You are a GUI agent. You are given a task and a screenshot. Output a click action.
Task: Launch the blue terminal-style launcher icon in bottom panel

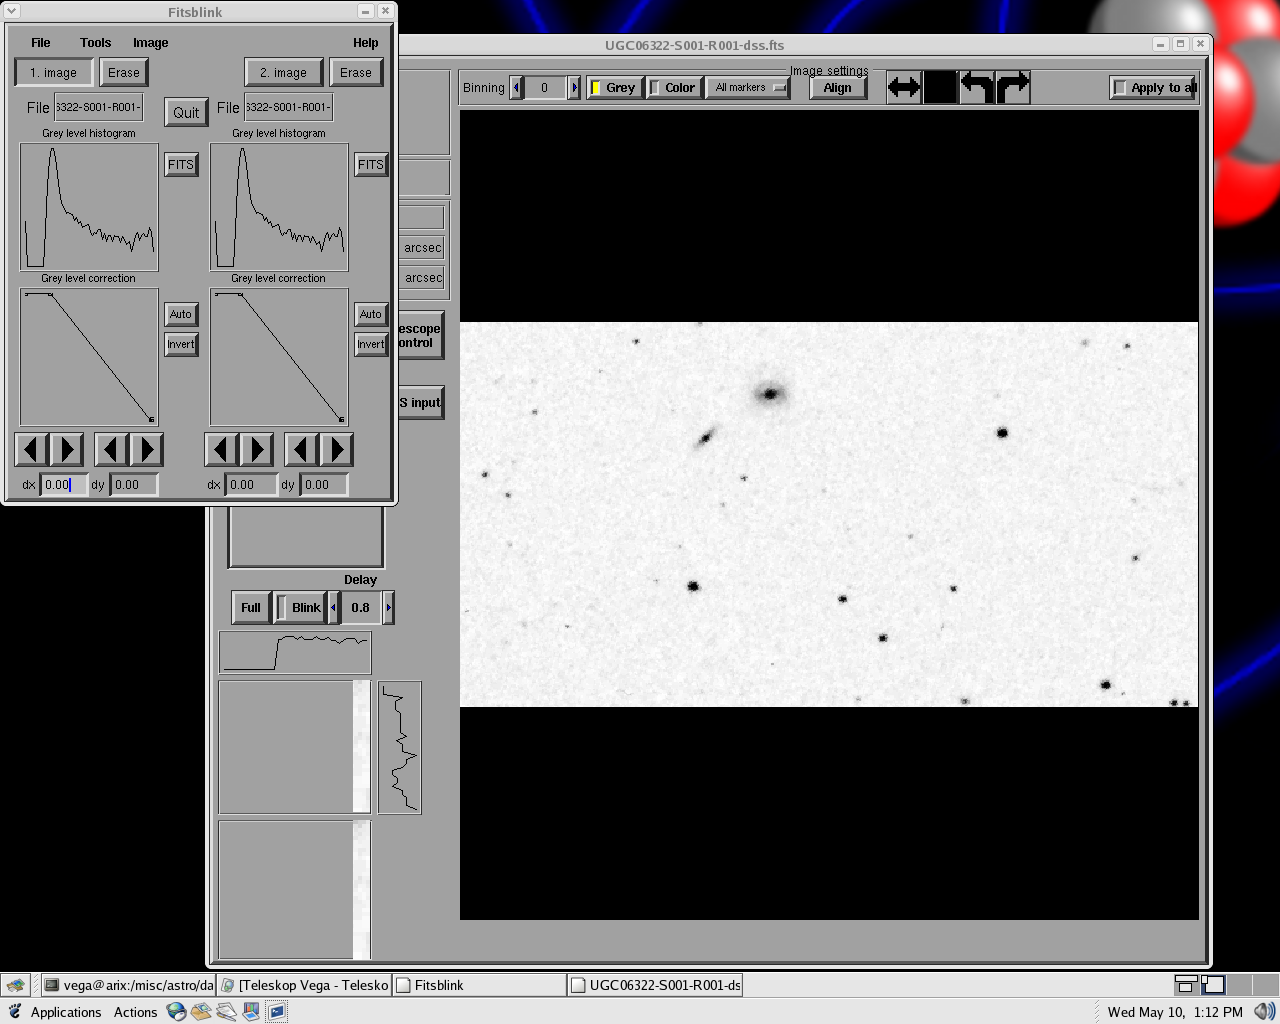tap(276, 1012)
